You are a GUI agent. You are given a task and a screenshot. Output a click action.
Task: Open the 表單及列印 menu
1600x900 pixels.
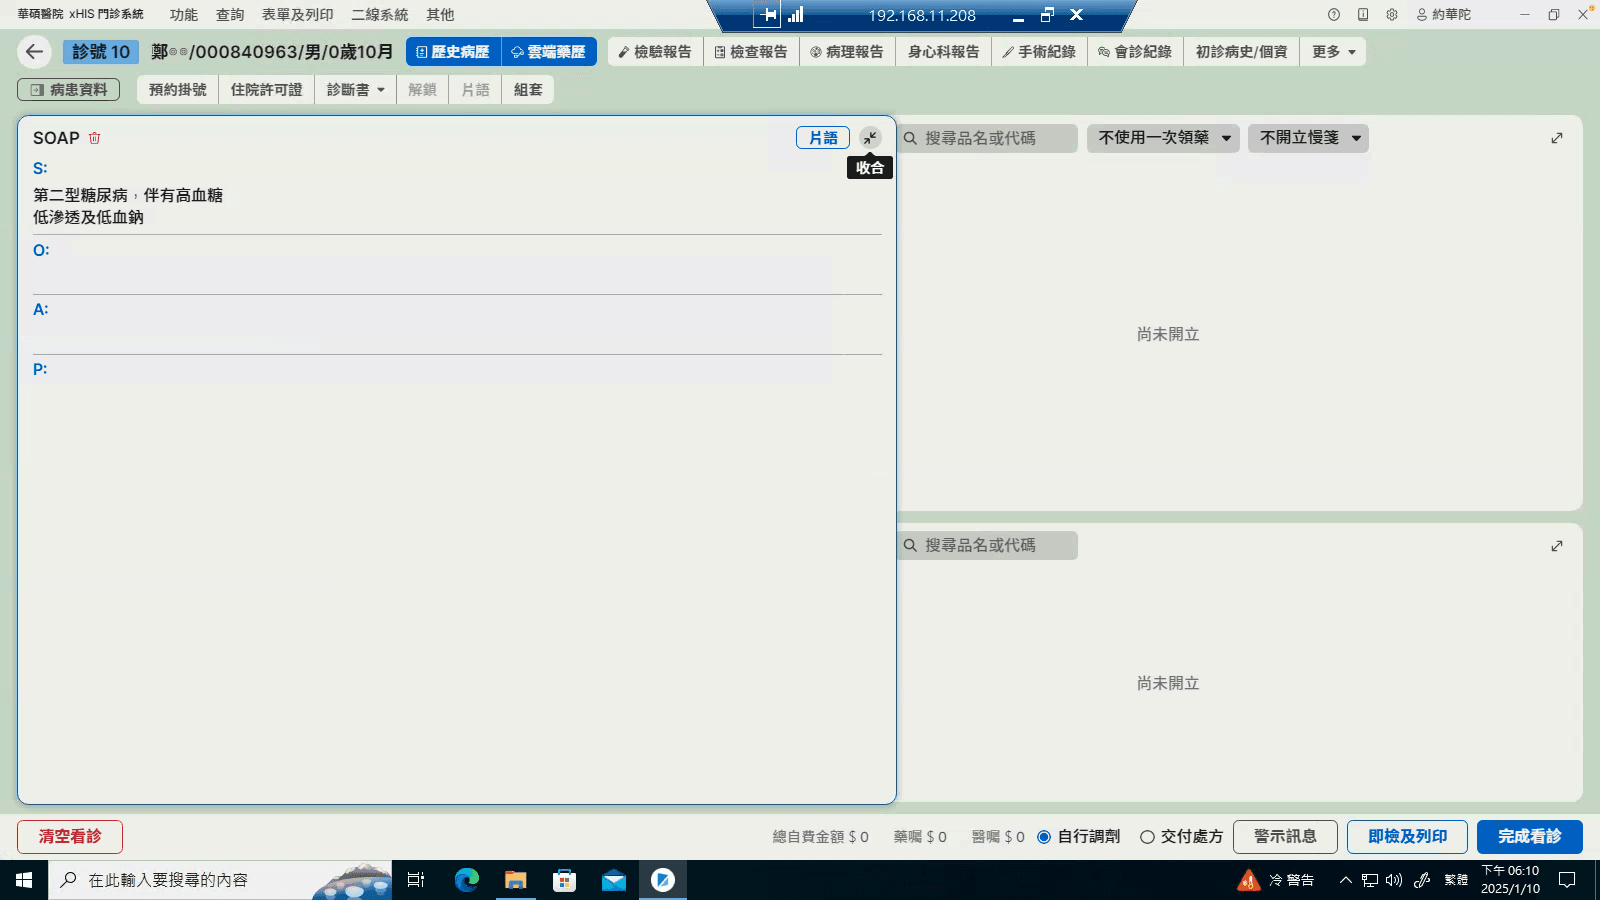(298, 15)
